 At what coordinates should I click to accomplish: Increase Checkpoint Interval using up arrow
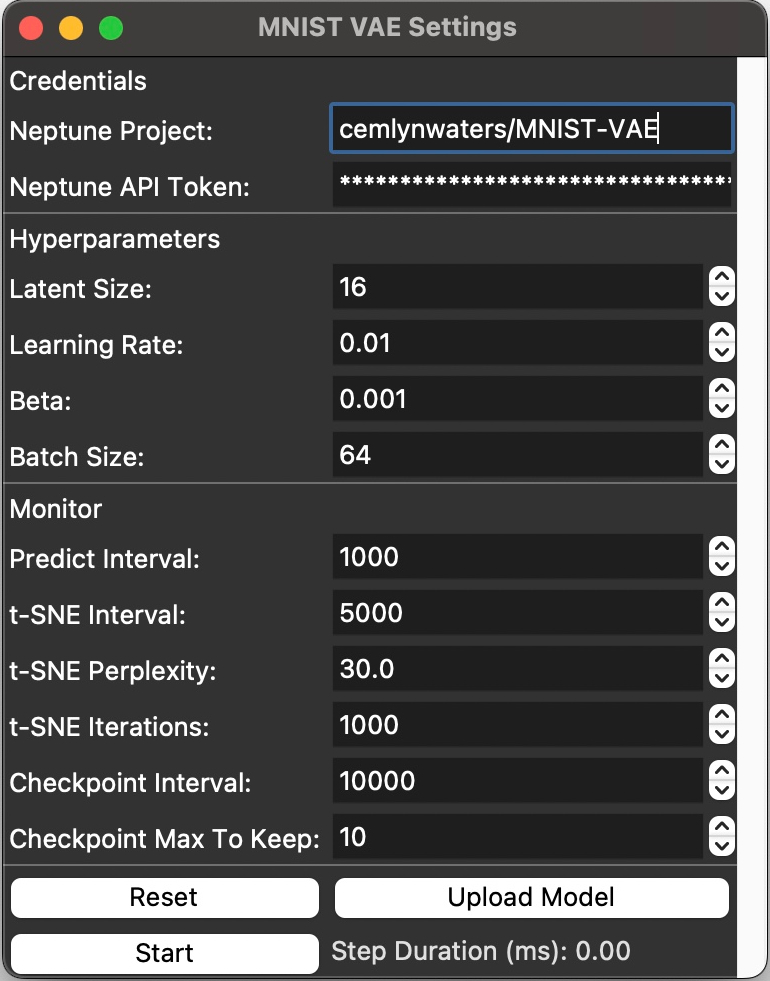pyautogui.click(x=722, y=771)
